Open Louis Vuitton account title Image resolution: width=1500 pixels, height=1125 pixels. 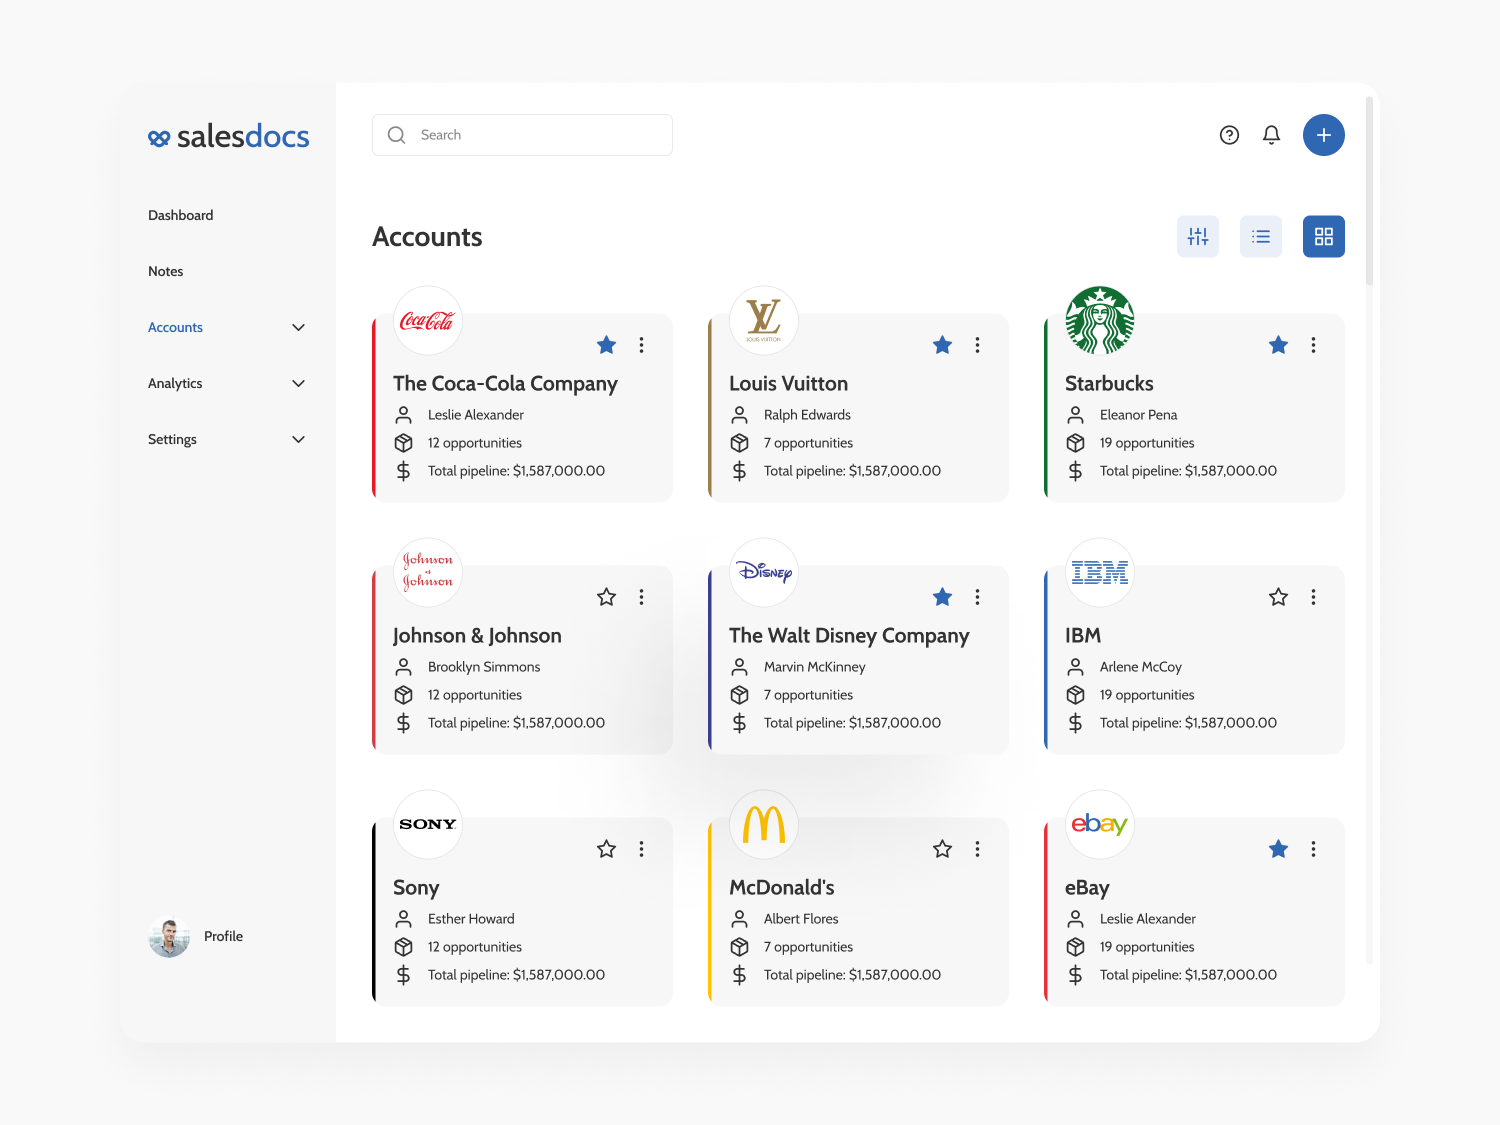(789, 384)
